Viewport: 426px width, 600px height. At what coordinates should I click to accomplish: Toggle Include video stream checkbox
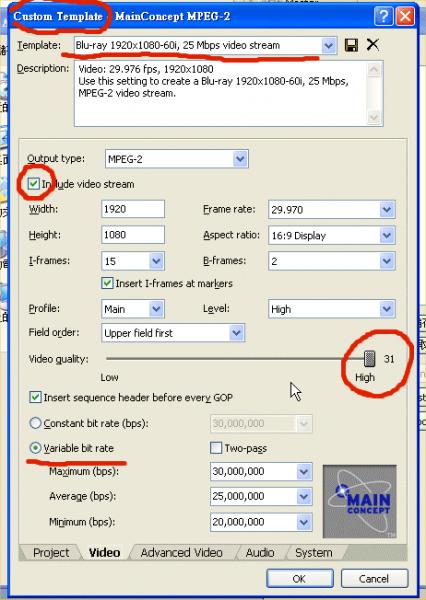pyautogui.click(x=34, y=184)
